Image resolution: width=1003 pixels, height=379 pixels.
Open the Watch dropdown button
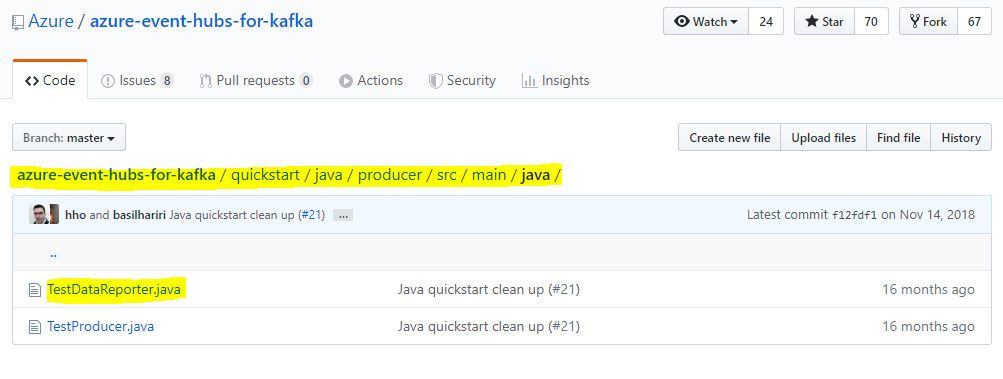(x=706, y=21)
